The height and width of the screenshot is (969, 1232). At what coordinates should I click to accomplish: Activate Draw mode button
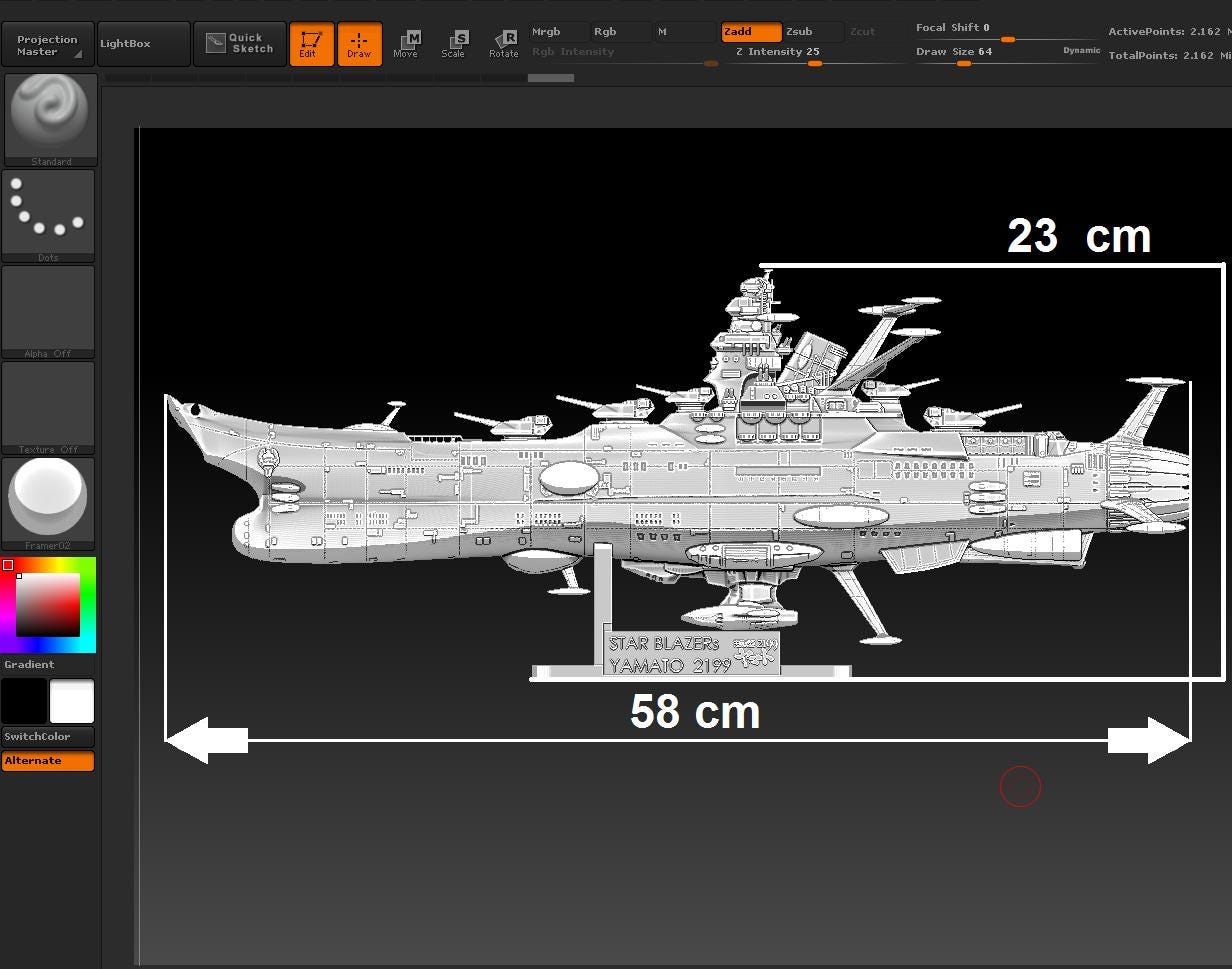pyautogui.click(x=360, y=43)
